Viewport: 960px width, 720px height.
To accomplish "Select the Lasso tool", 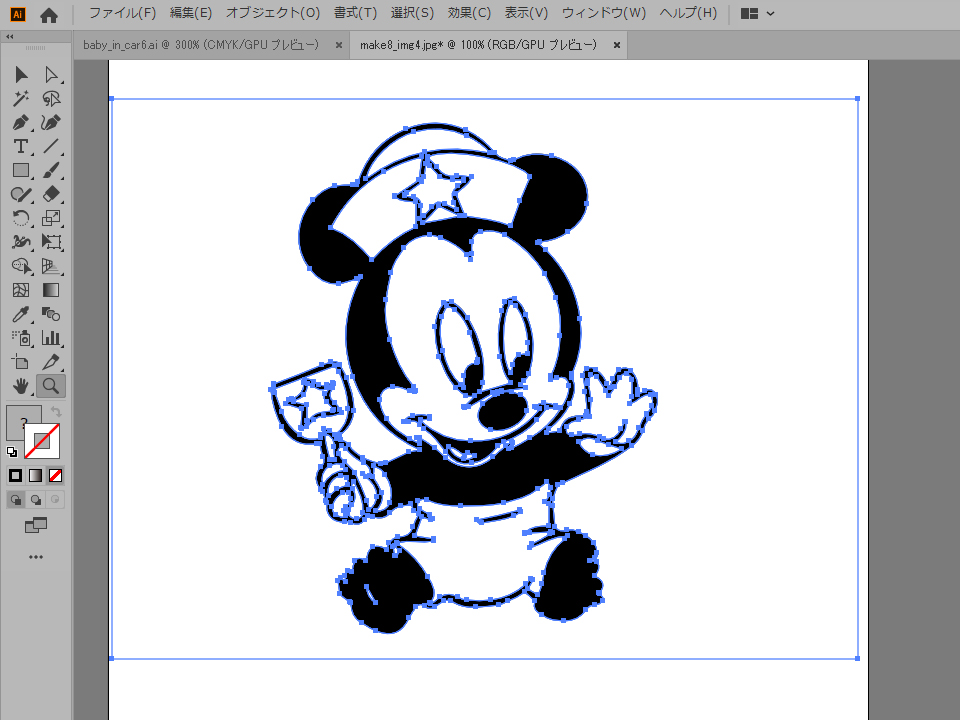I will point(51,99).
